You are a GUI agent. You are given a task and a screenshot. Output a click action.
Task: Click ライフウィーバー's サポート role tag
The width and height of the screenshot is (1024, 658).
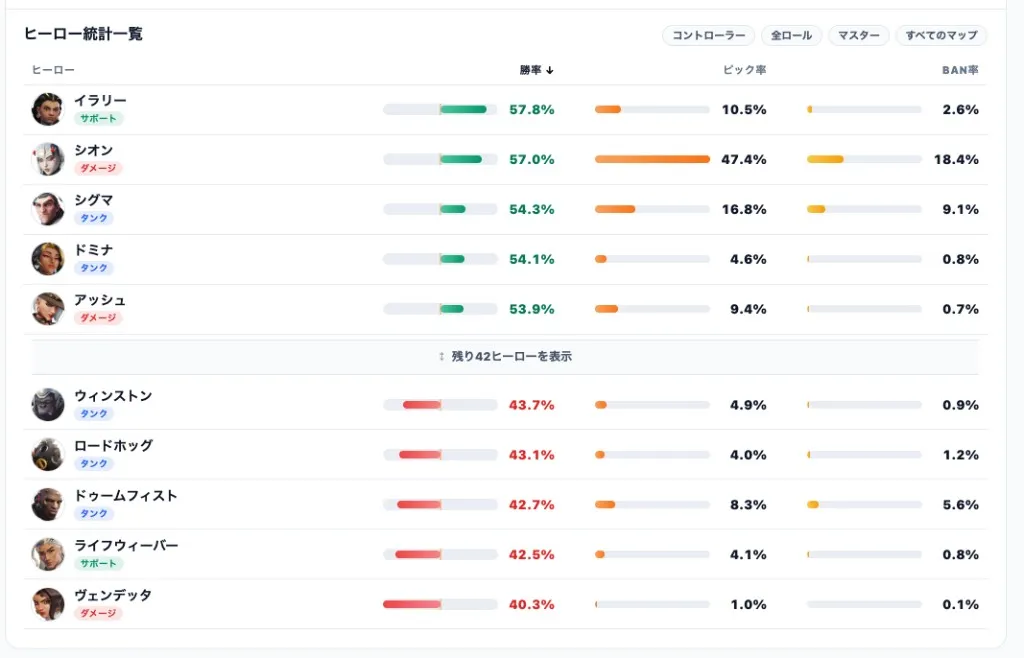[99, 563]
